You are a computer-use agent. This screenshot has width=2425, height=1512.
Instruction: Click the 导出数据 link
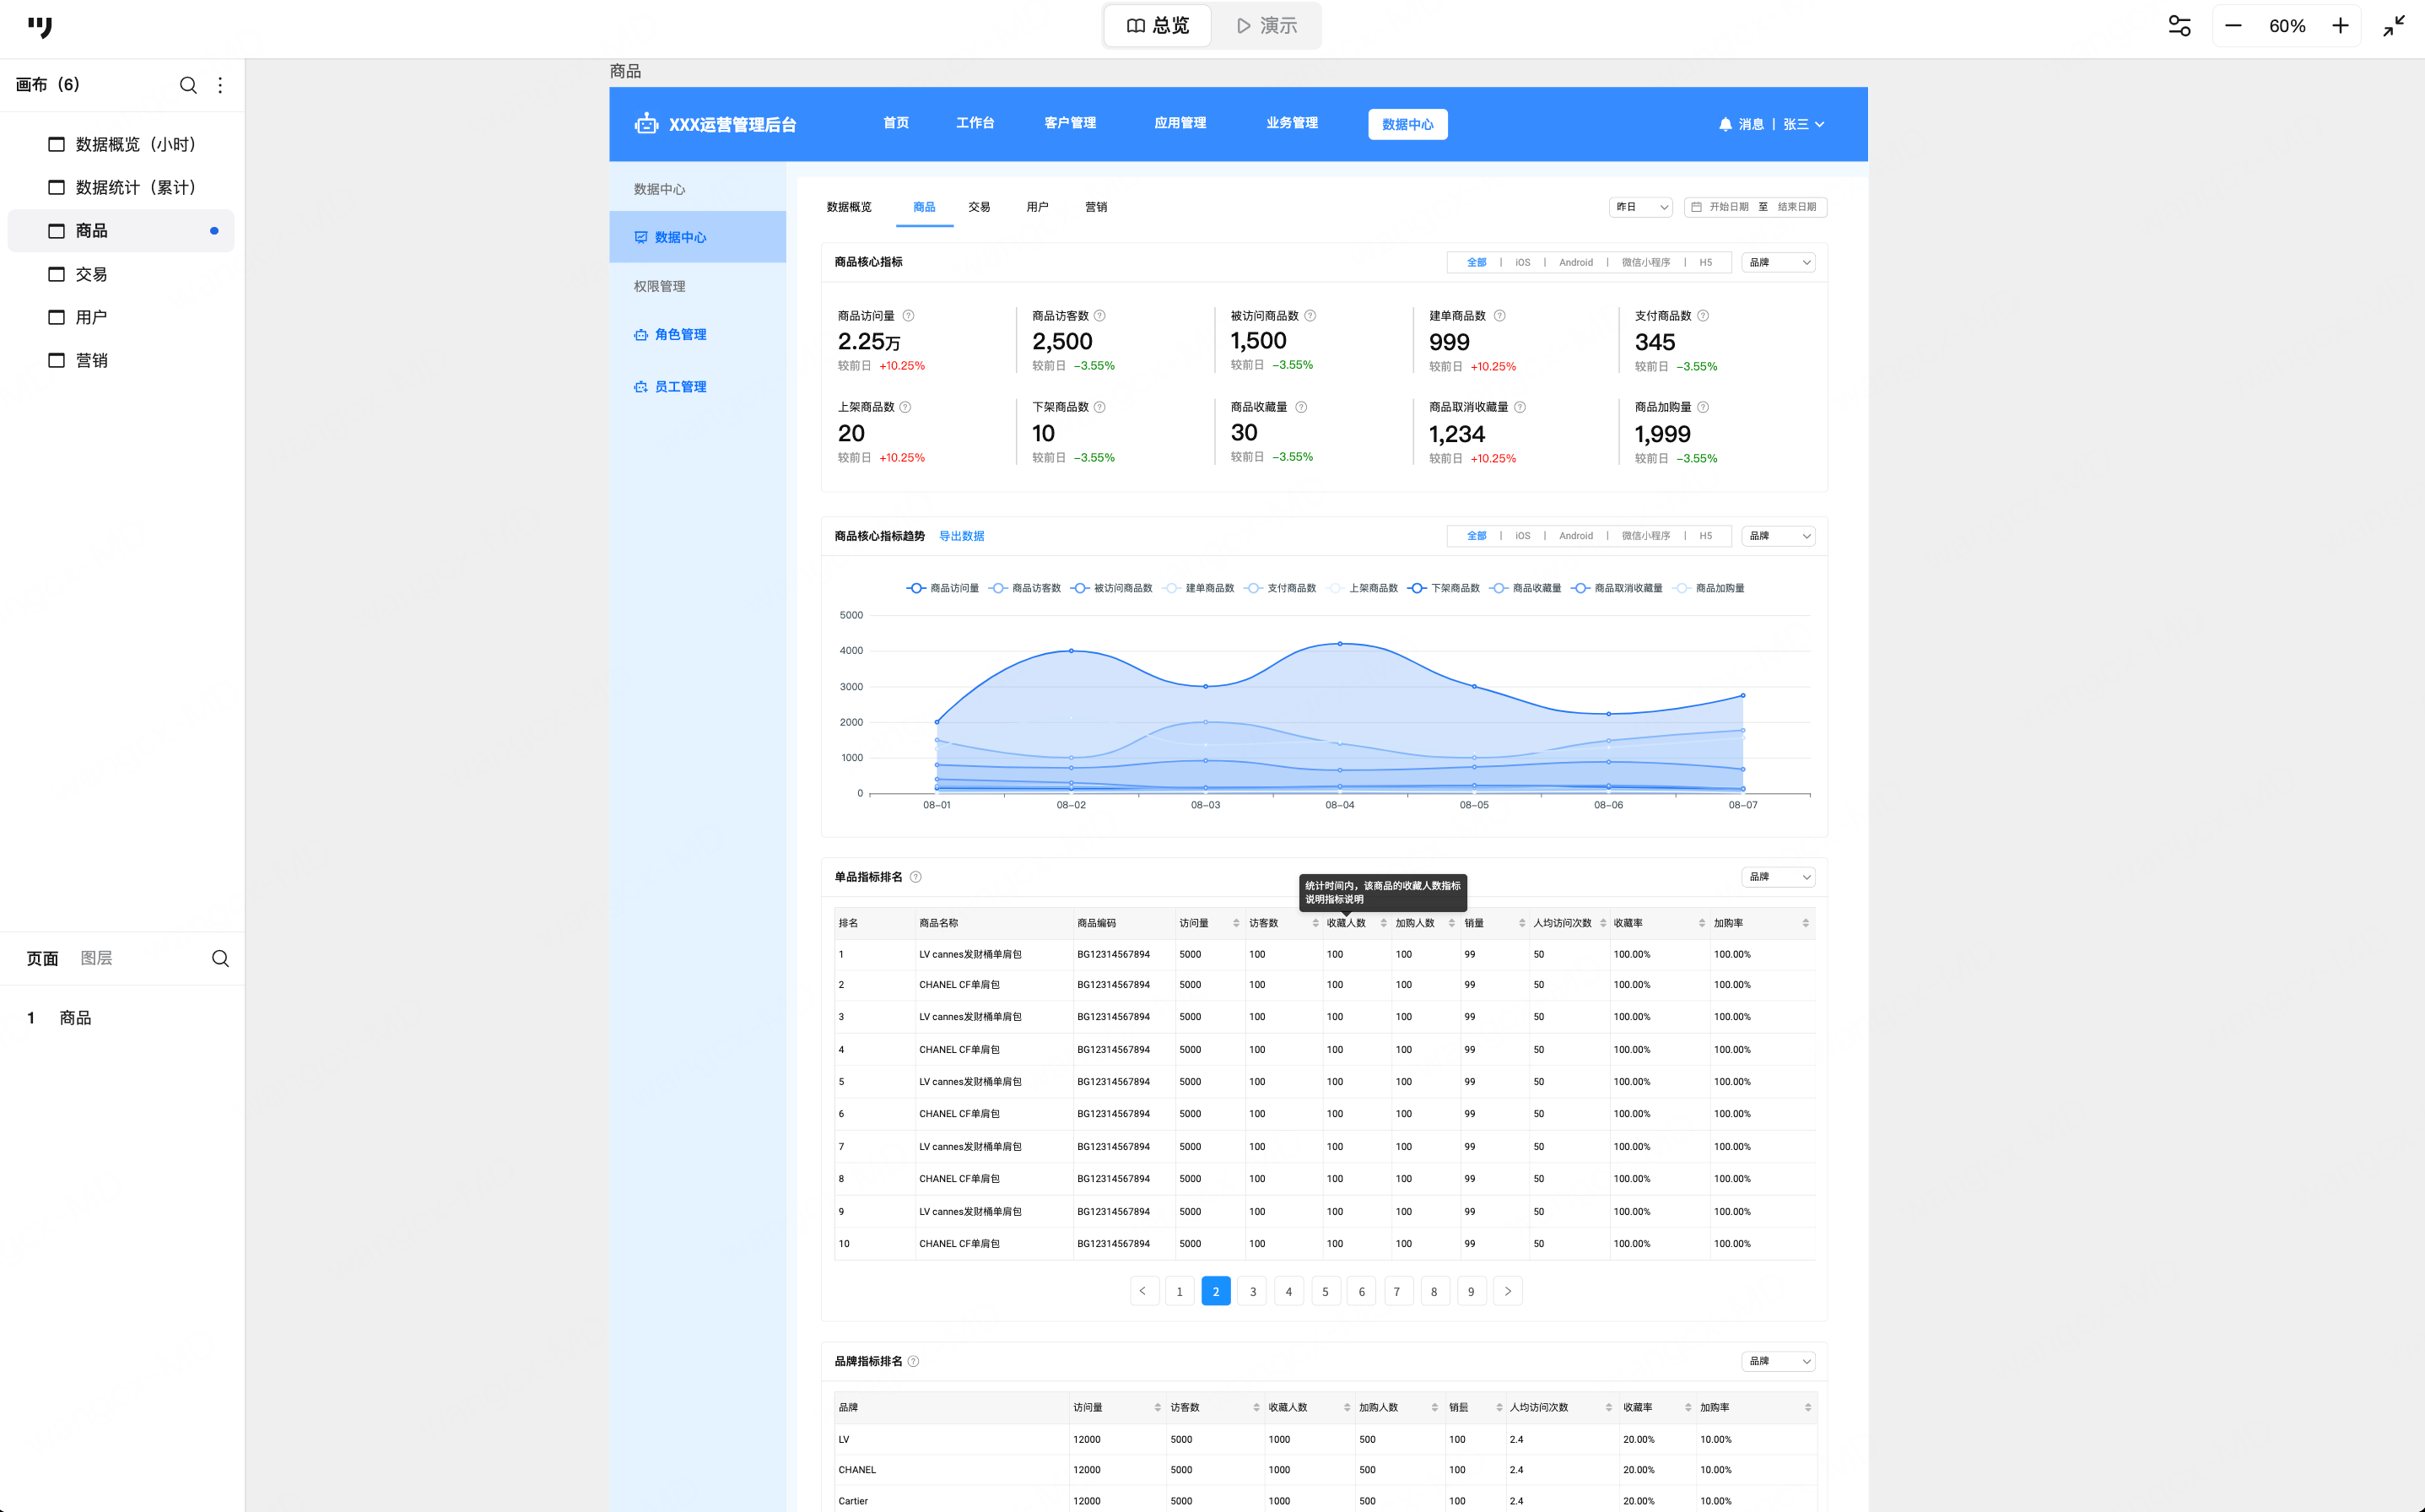961,536
